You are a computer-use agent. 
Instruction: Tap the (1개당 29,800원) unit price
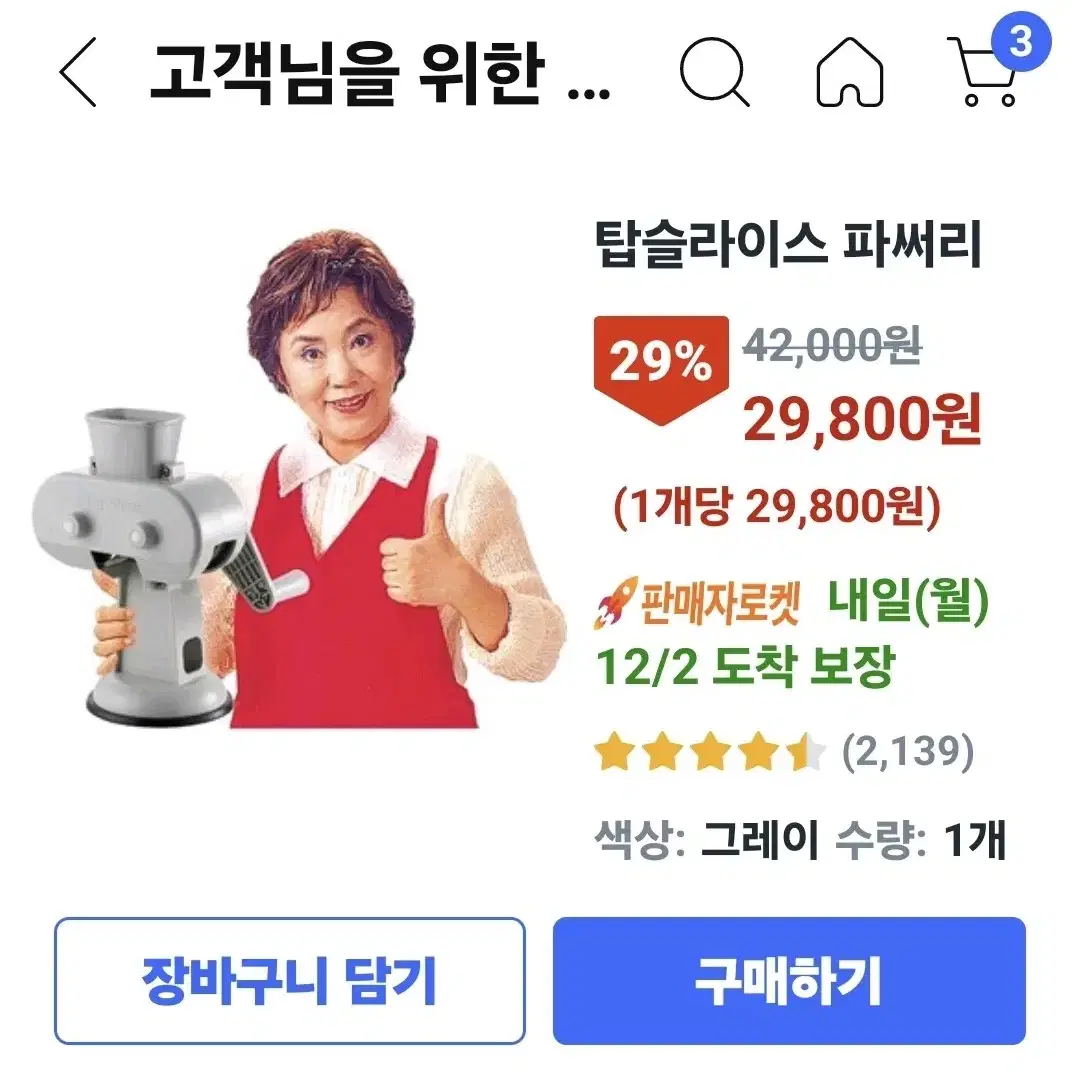pyautogui.click(x=777, y=508)
